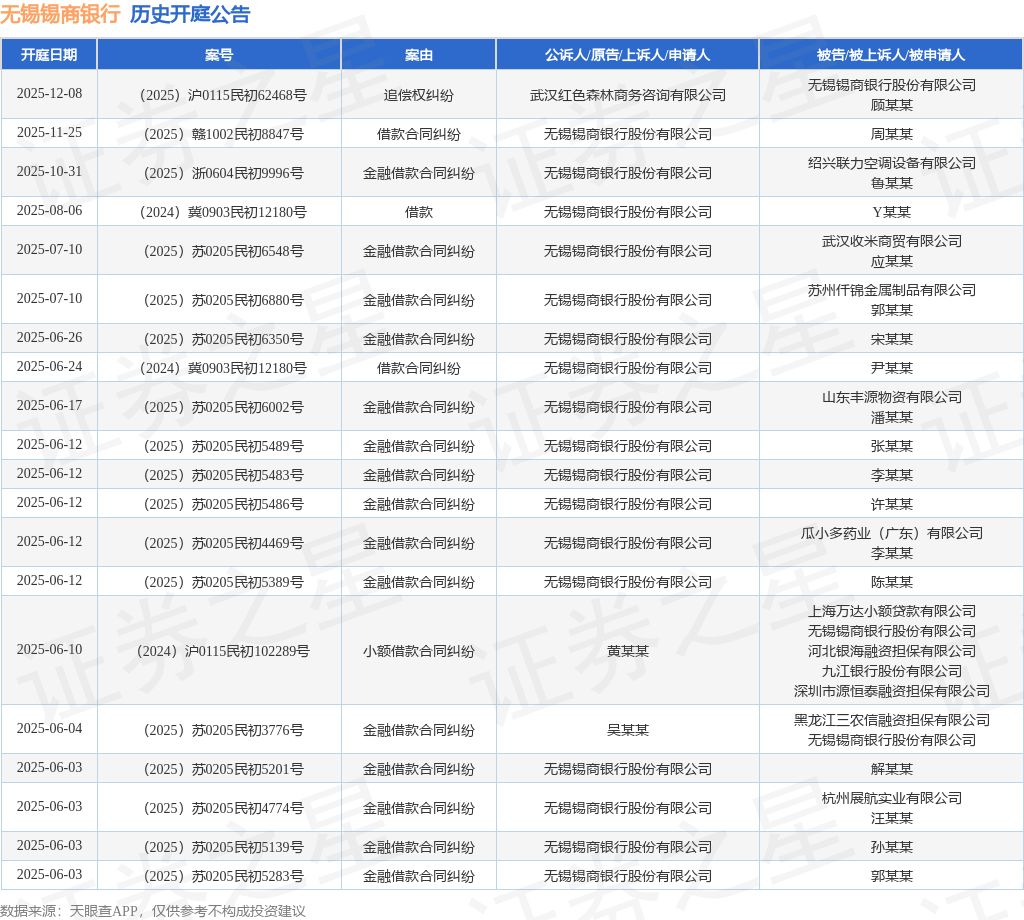Click defendant 许某某

(891, 504)
